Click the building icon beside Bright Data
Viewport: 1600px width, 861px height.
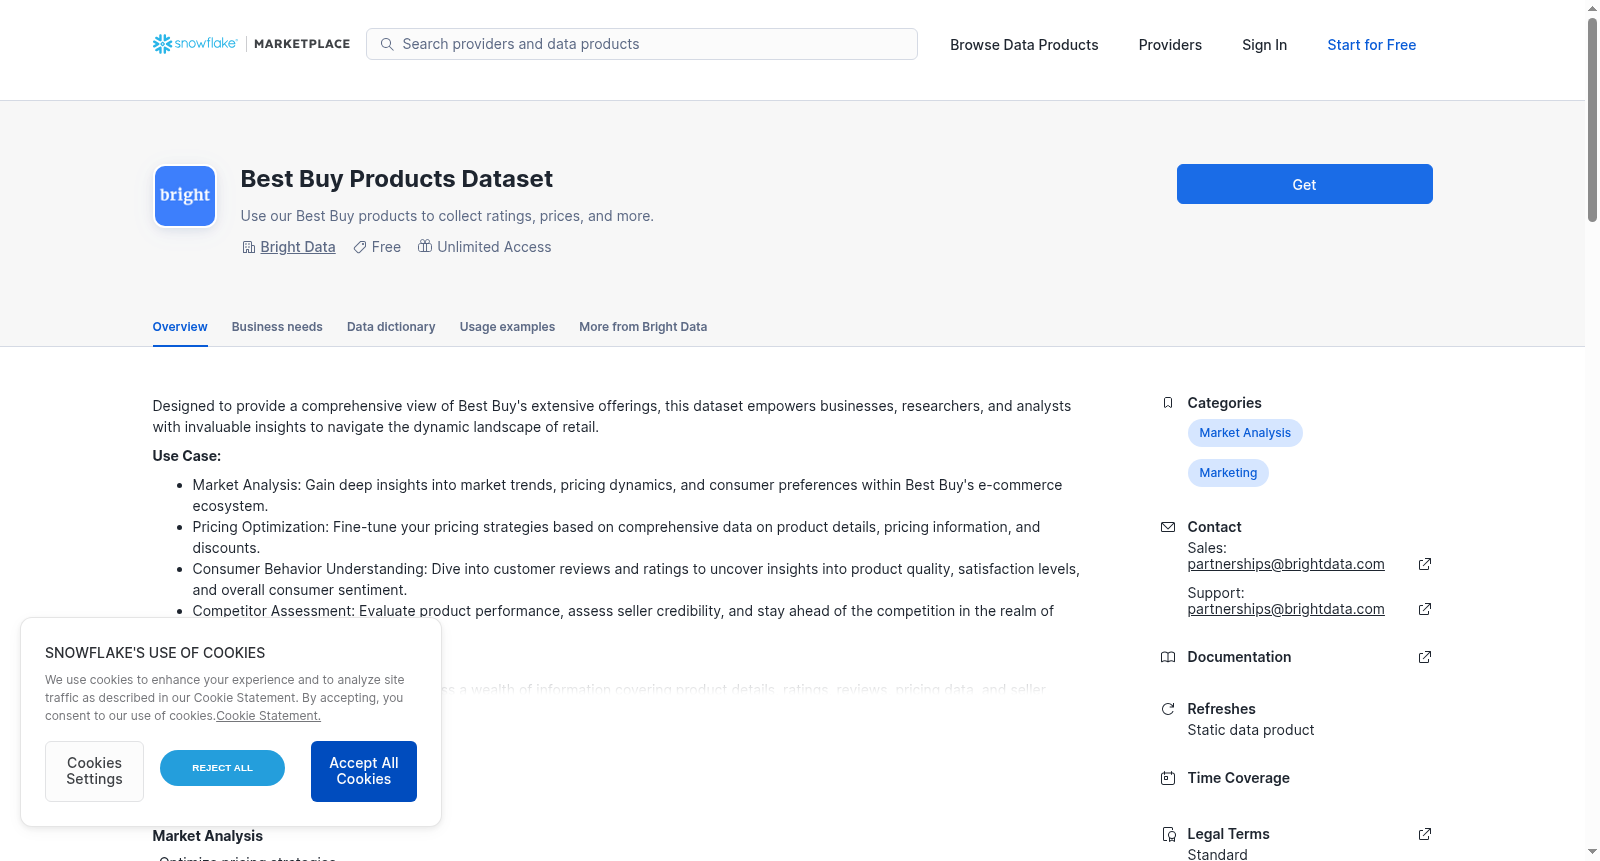(x=249, y=247)
